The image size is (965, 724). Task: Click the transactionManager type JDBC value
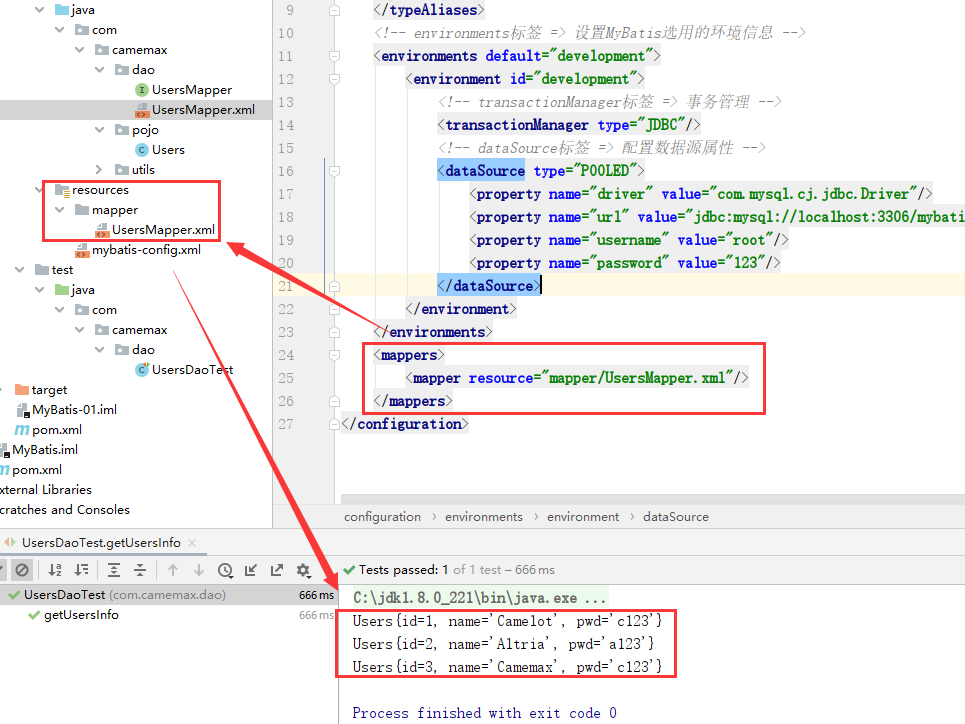point(662,125)
